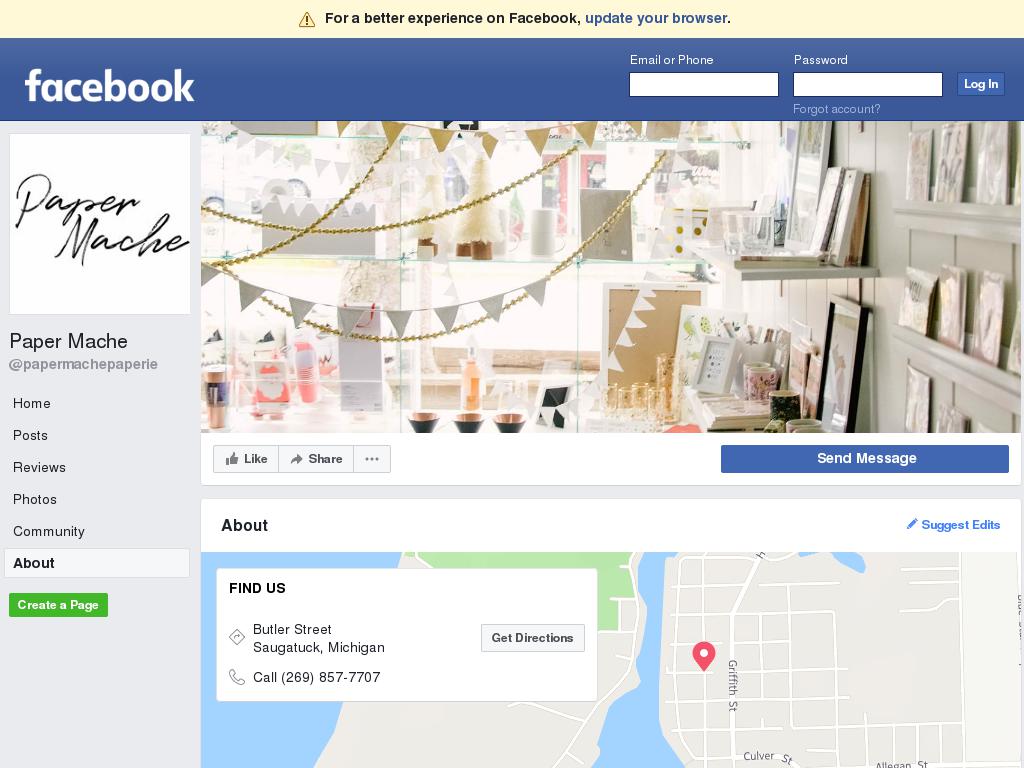1024x768 pixels.
Task: Click the Share arrow icon
Action: 296,459
